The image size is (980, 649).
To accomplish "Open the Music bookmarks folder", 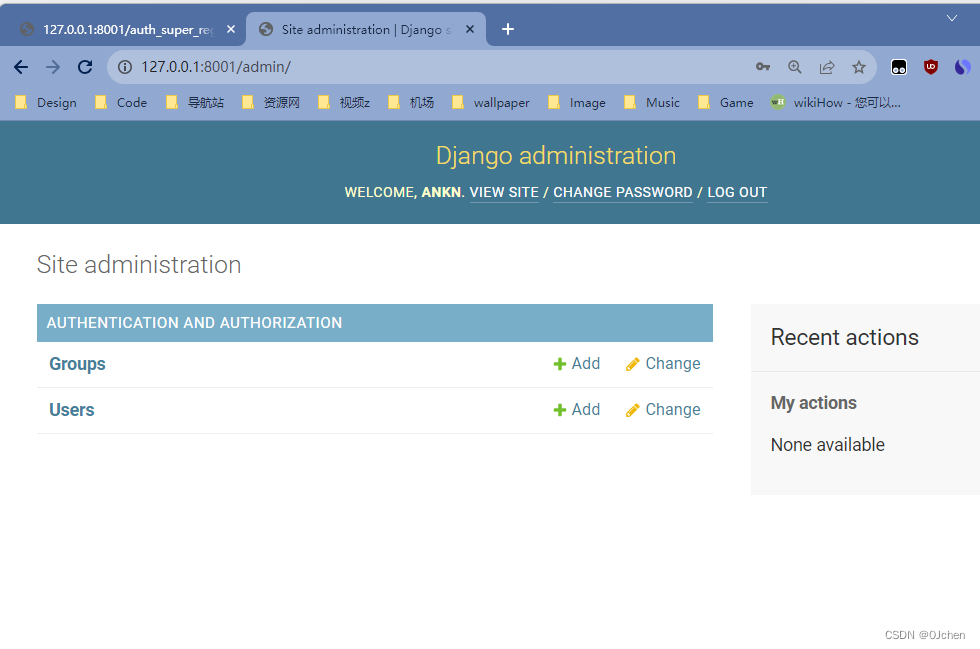I will click(652, 103).
